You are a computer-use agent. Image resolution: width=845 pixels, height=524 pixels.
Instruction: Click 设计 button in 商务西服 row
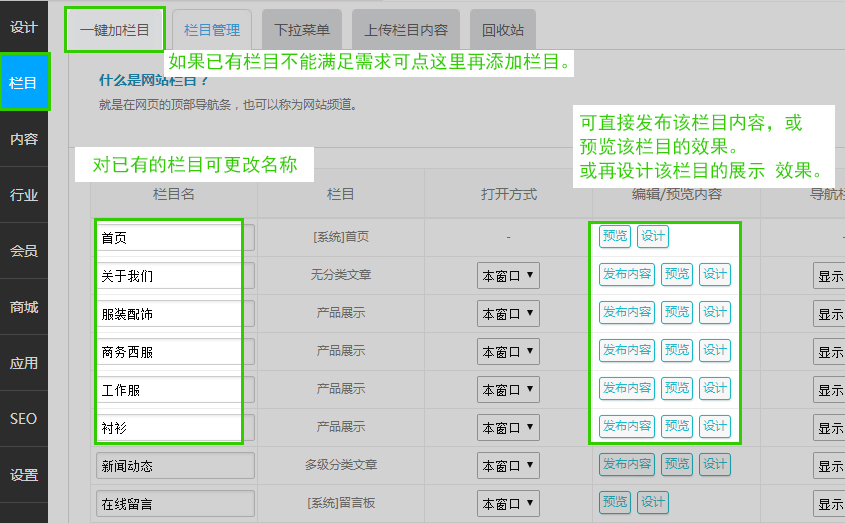coord(714,350)
